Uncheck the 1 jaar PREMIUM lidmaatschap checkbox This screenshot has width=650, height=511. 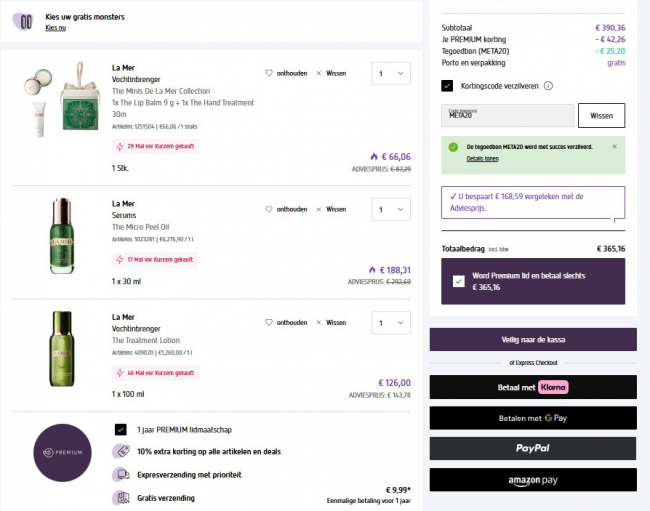point(120,429)
